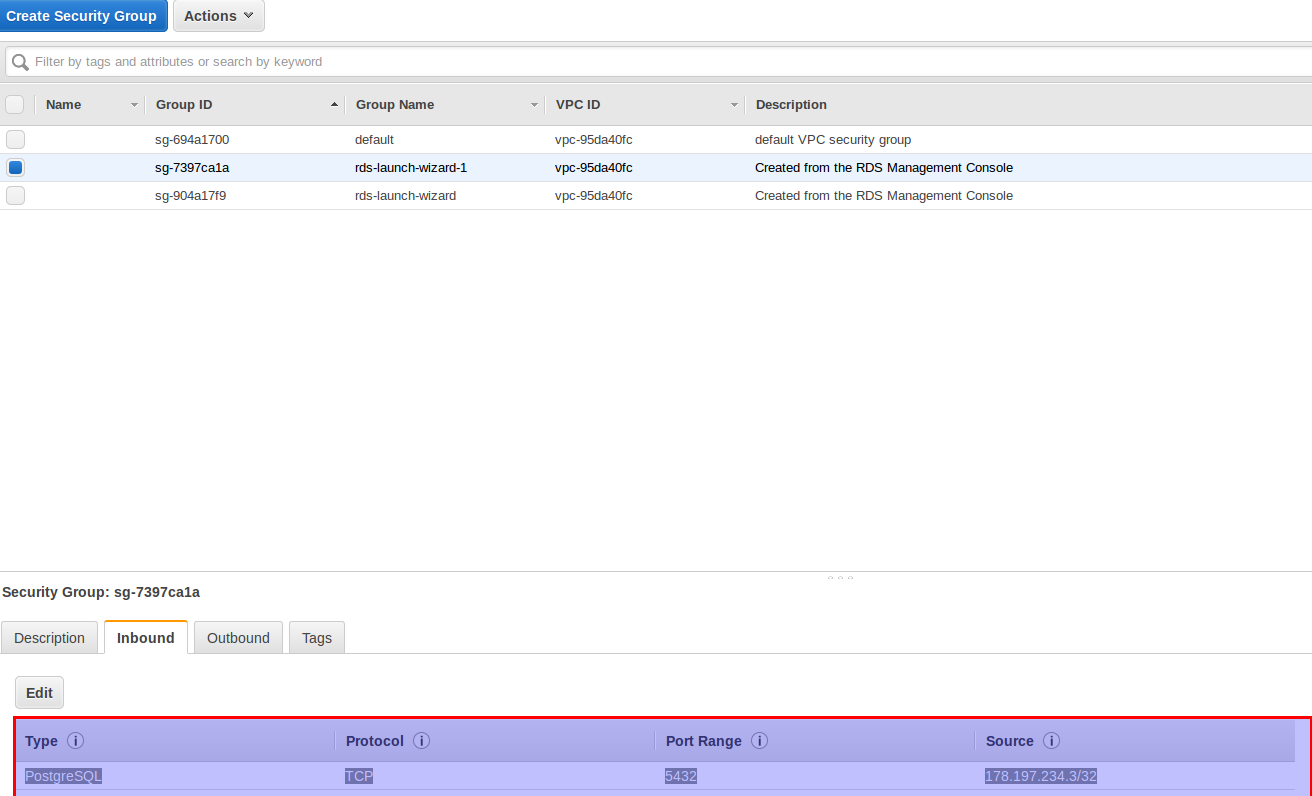Check the box for sg-904a17f9 row
Screen dimensions: 1312x796
15,196
